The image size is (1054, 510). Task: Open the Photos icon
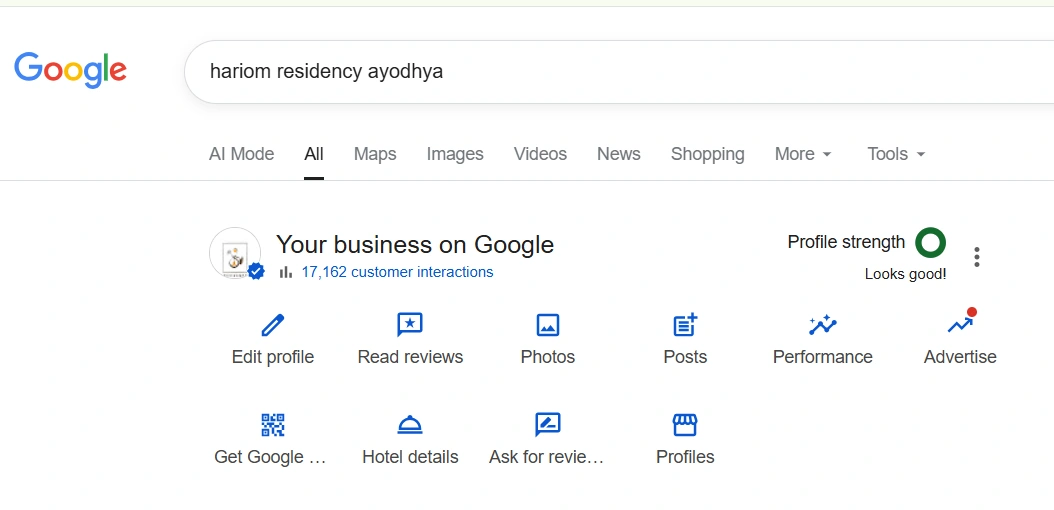tap(548, 325)
